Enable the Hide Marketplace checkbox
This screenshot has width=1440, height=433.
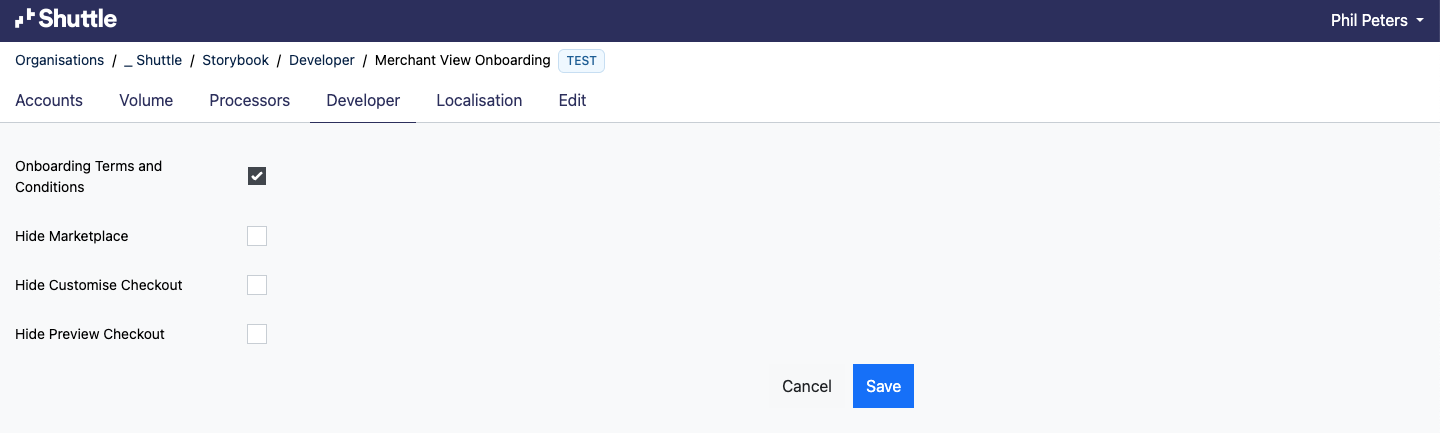coord(257,236)
